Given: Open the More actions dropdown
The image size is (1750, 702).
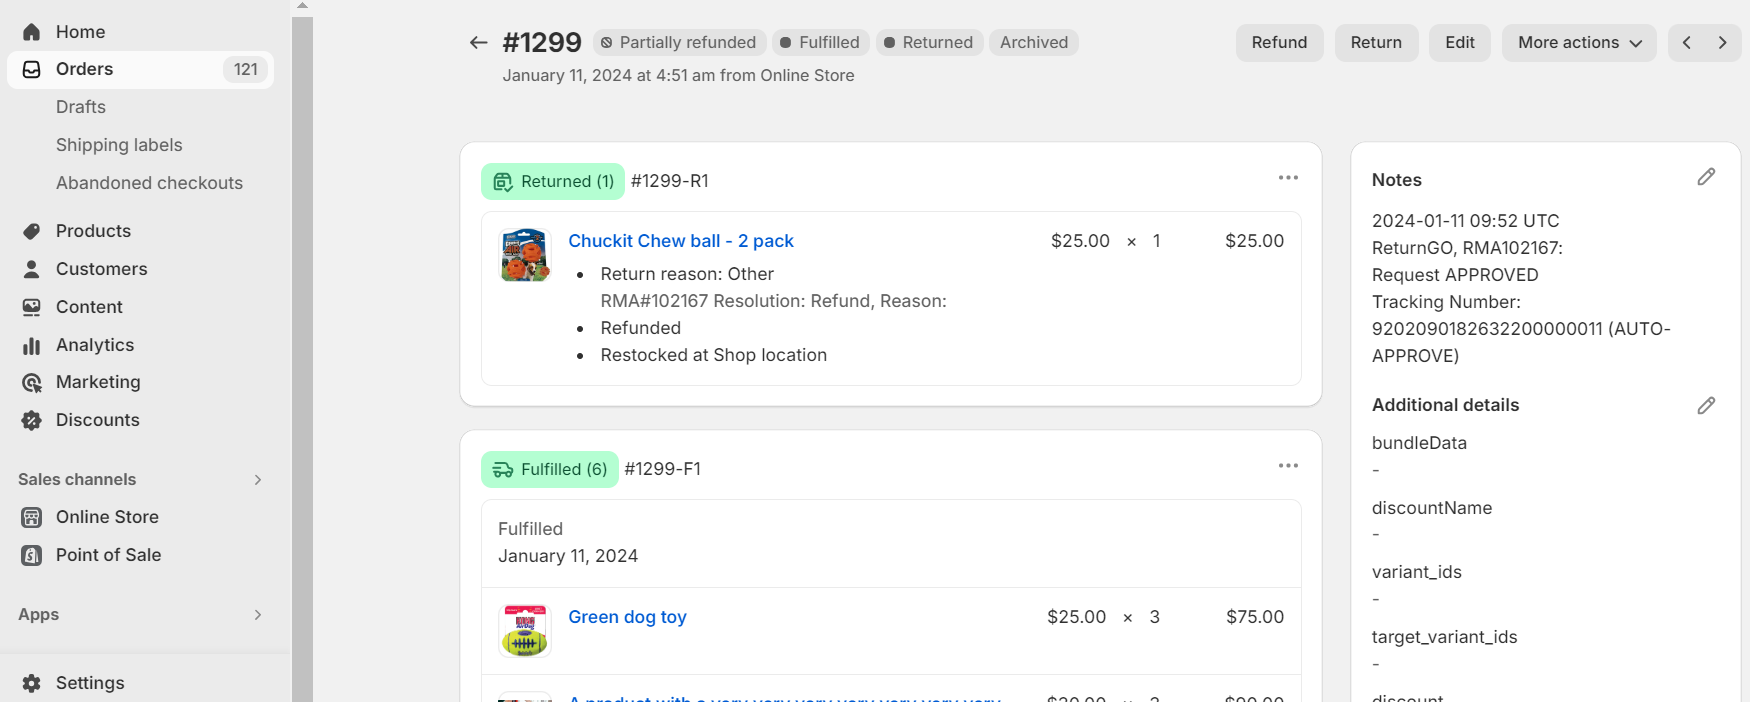Looking at the screenshot, I should [x=1579, y=42].
